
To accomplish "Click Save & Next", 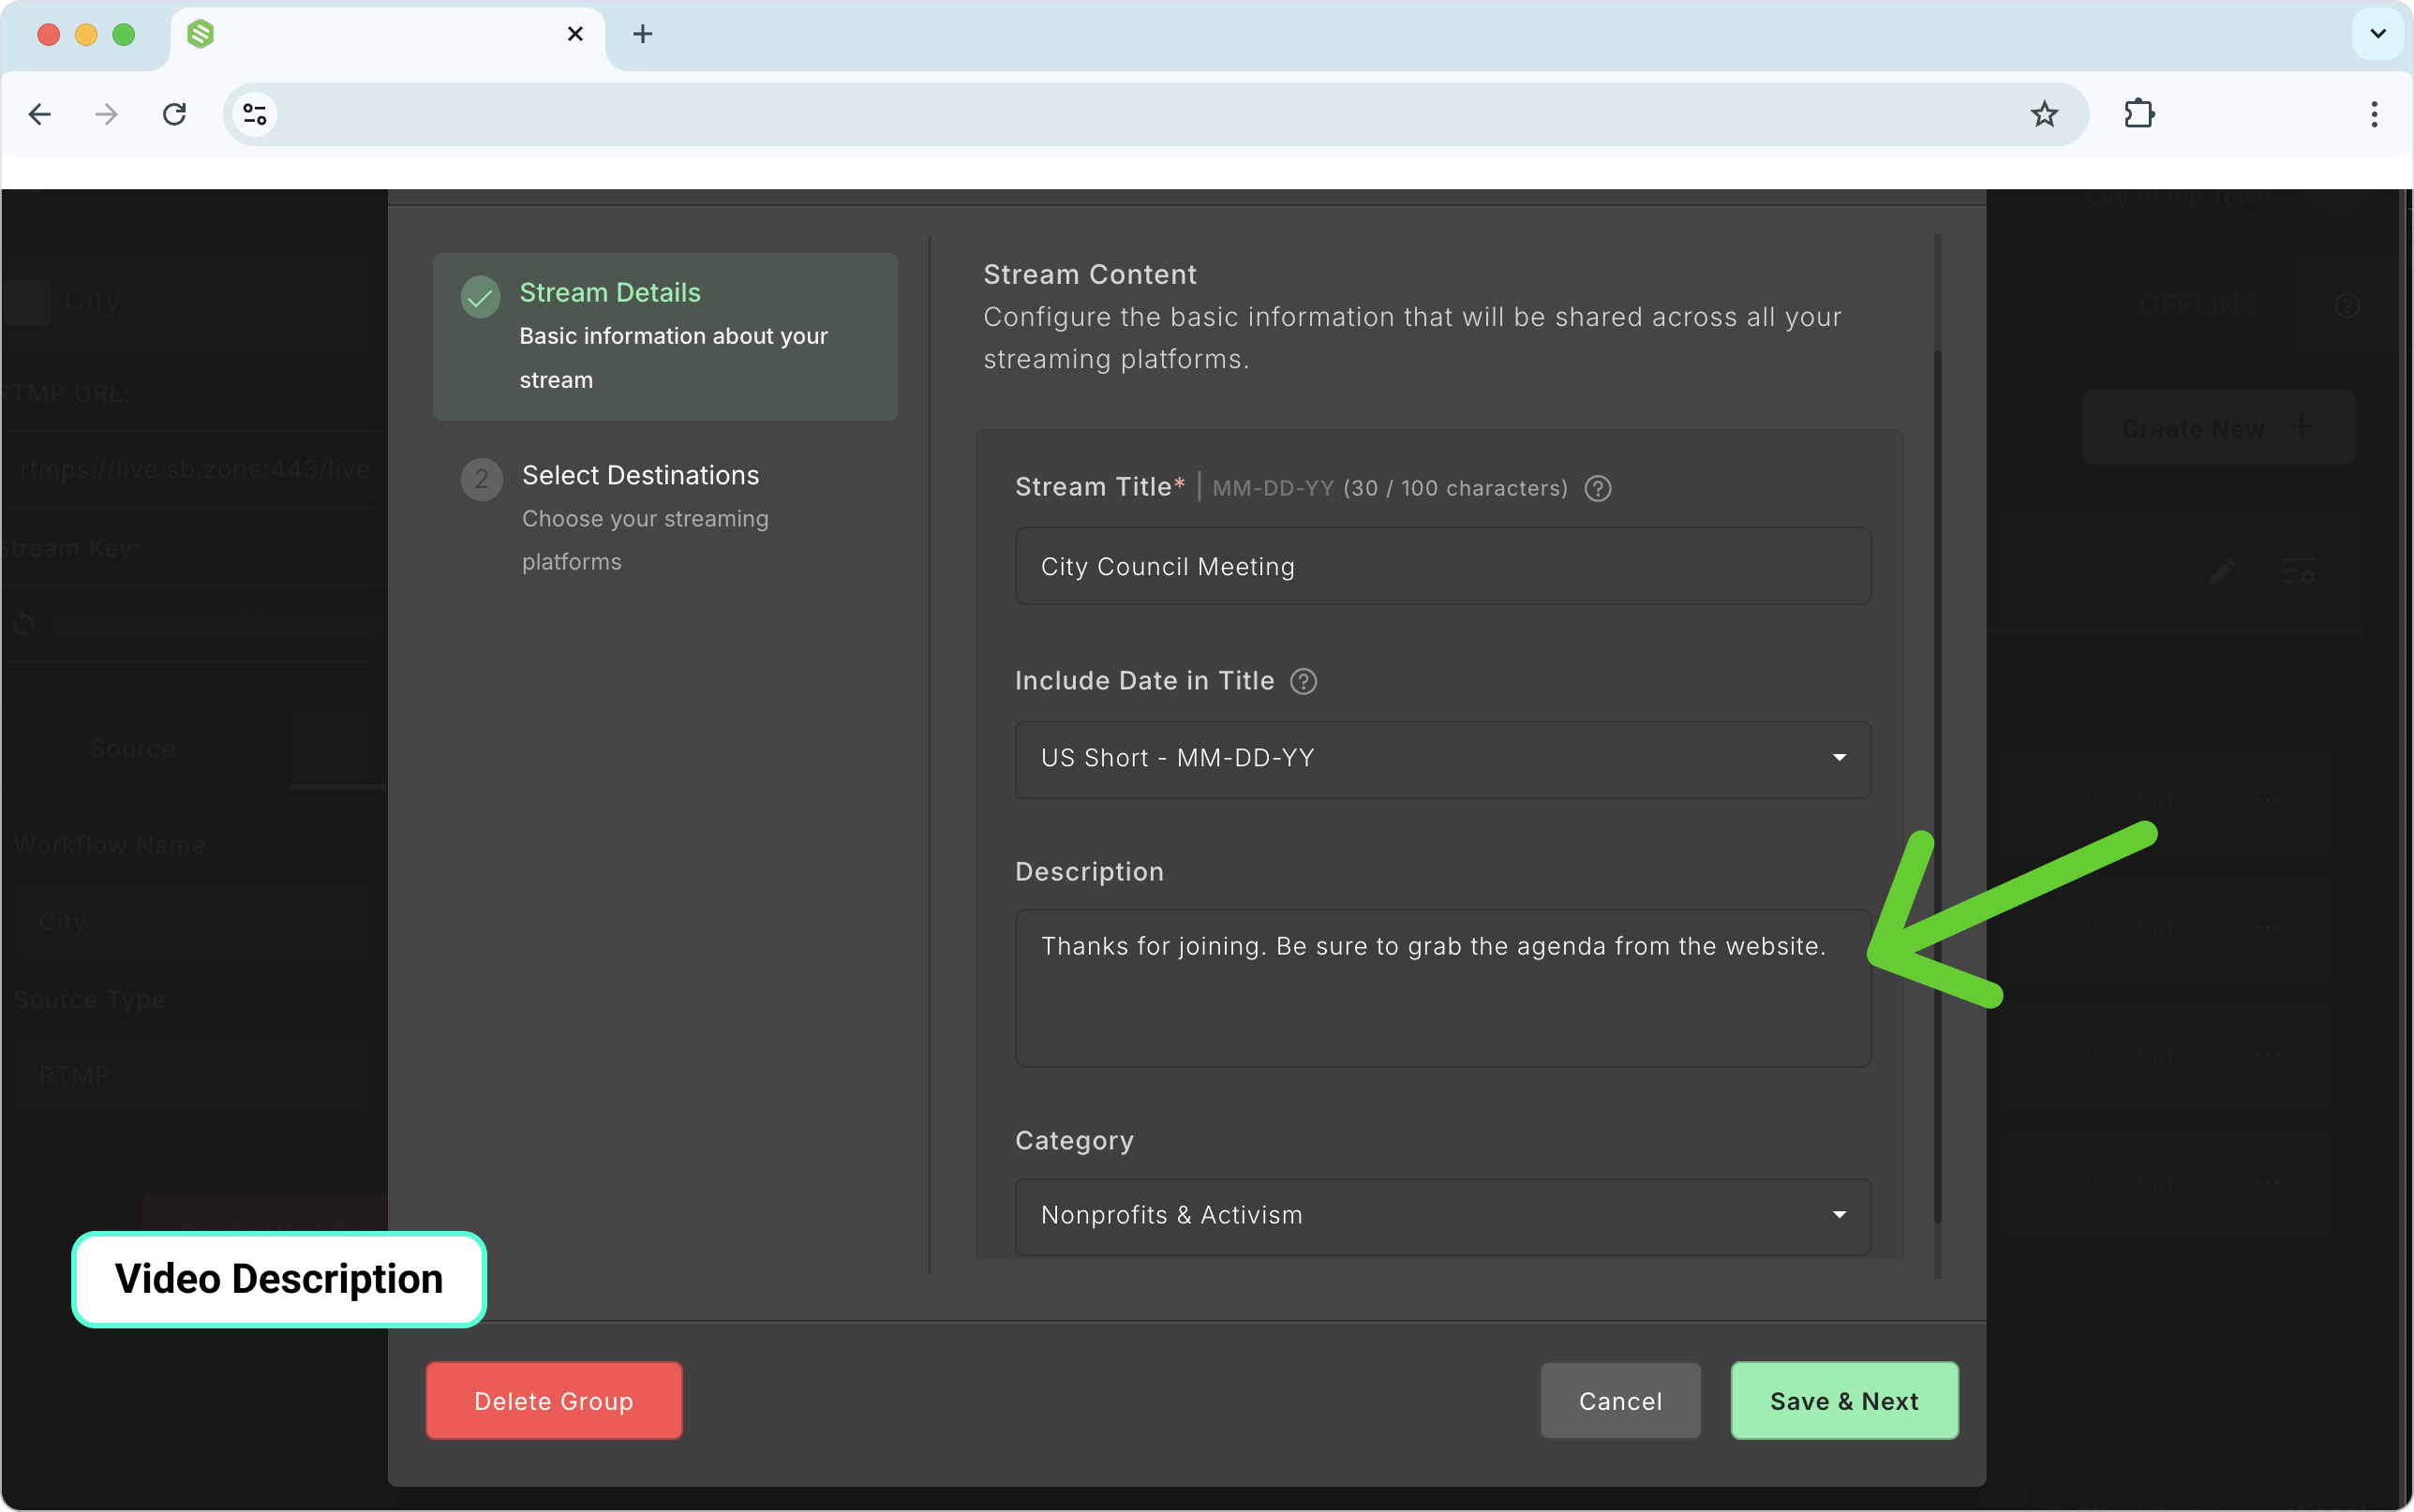I will 1844,1401.
